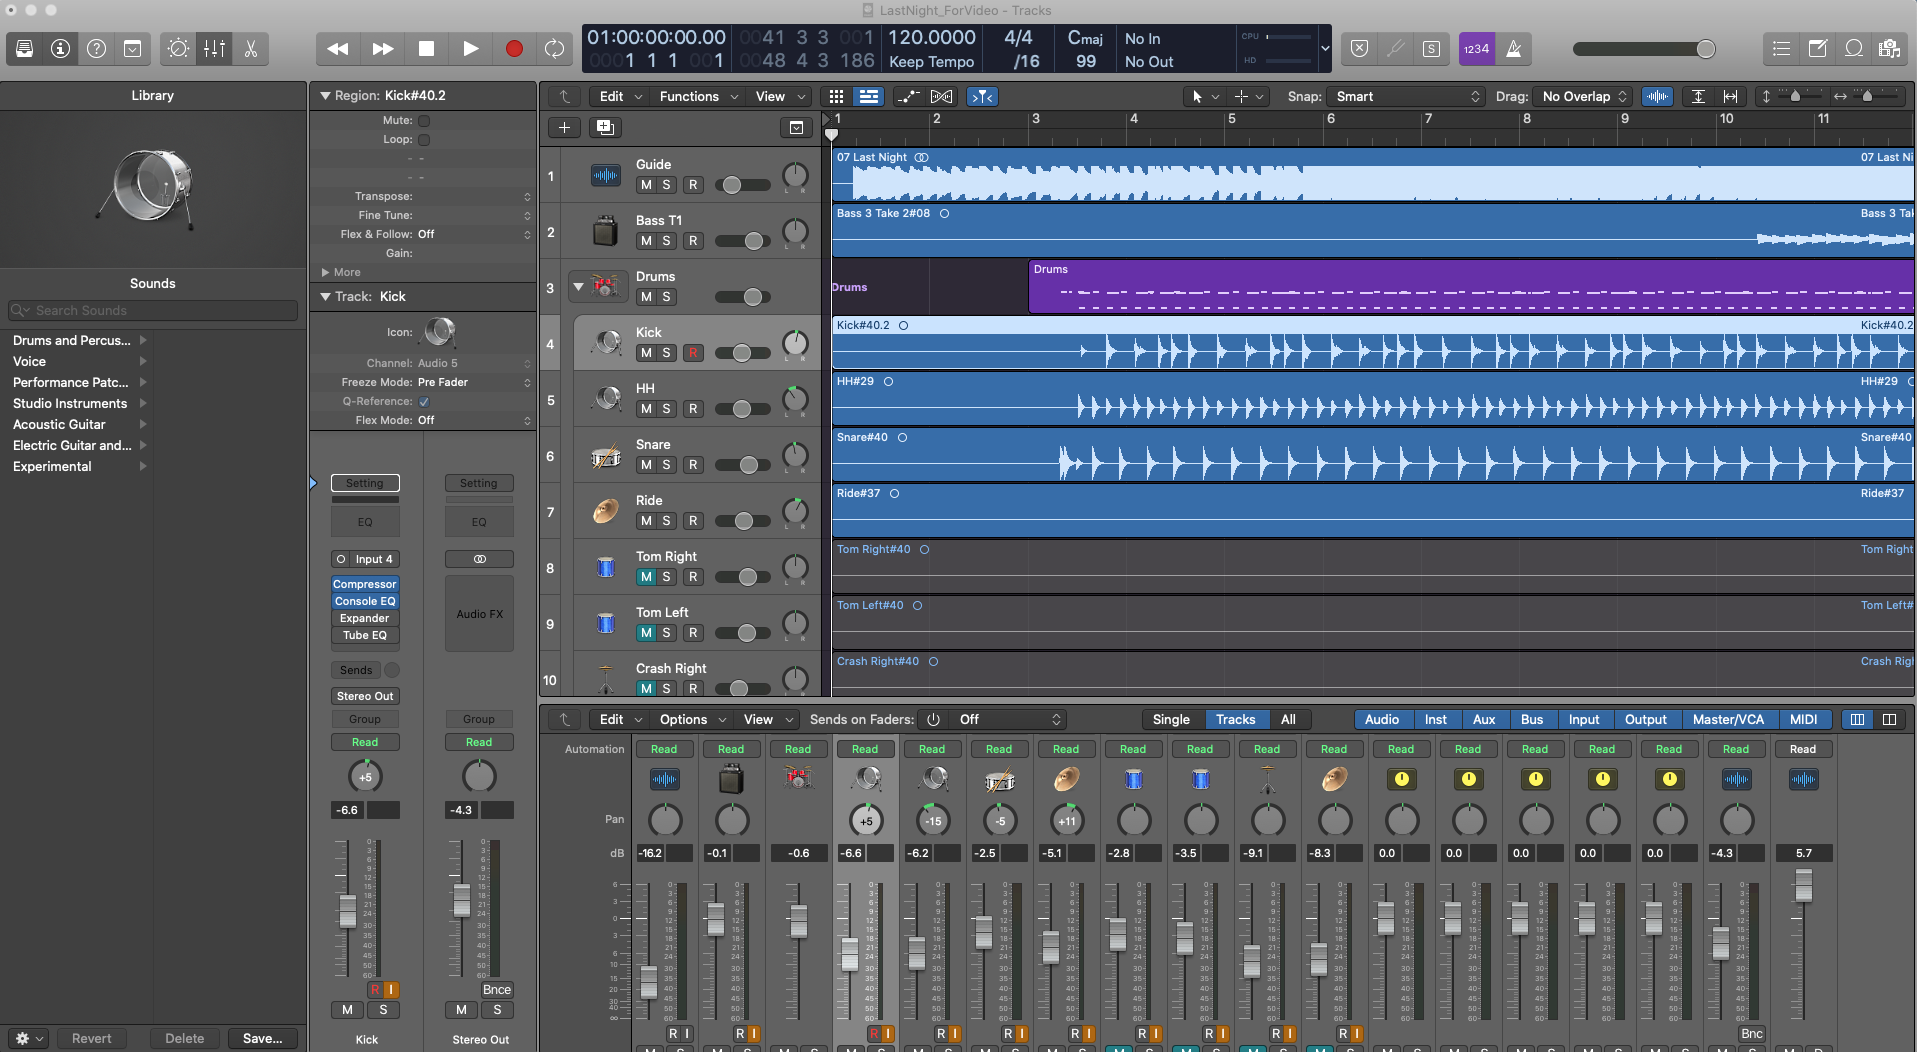The image size is (1917, 1052).
Task: Click Stereo Out output slot on Kick strip
Action: (365, 696)
